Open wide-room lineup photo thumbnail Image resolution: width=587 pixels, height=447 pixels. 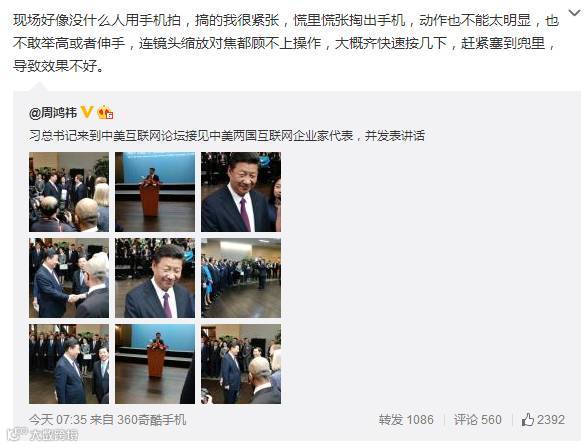pos(241,278)
